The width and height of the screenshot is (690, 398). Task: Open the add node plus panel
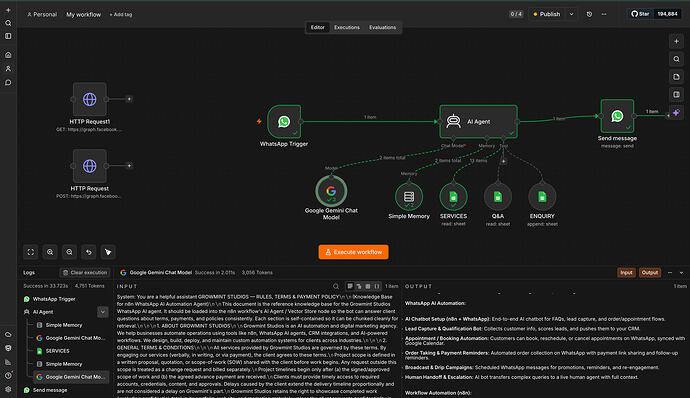(676, 41)
